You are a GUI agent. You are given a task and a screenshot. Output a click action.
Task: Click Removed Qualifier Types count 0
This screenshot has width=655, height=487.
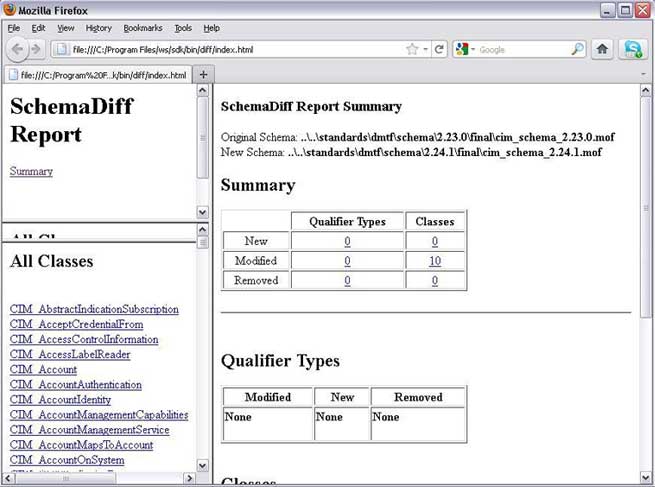(347, 280)
